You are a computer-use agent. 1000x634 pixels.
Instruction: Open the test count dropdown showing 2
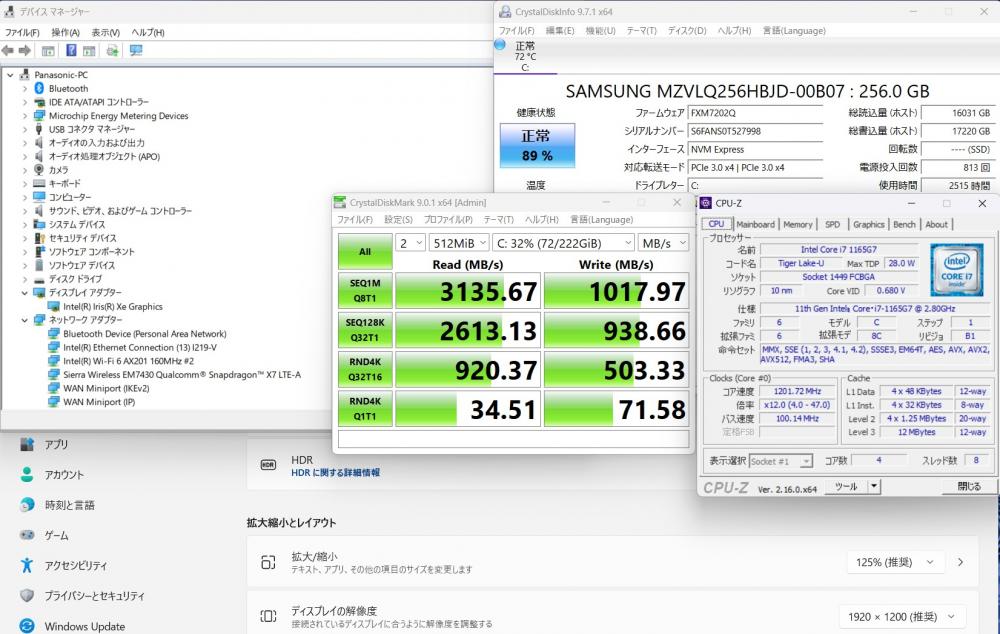click(x=410, y=243)
